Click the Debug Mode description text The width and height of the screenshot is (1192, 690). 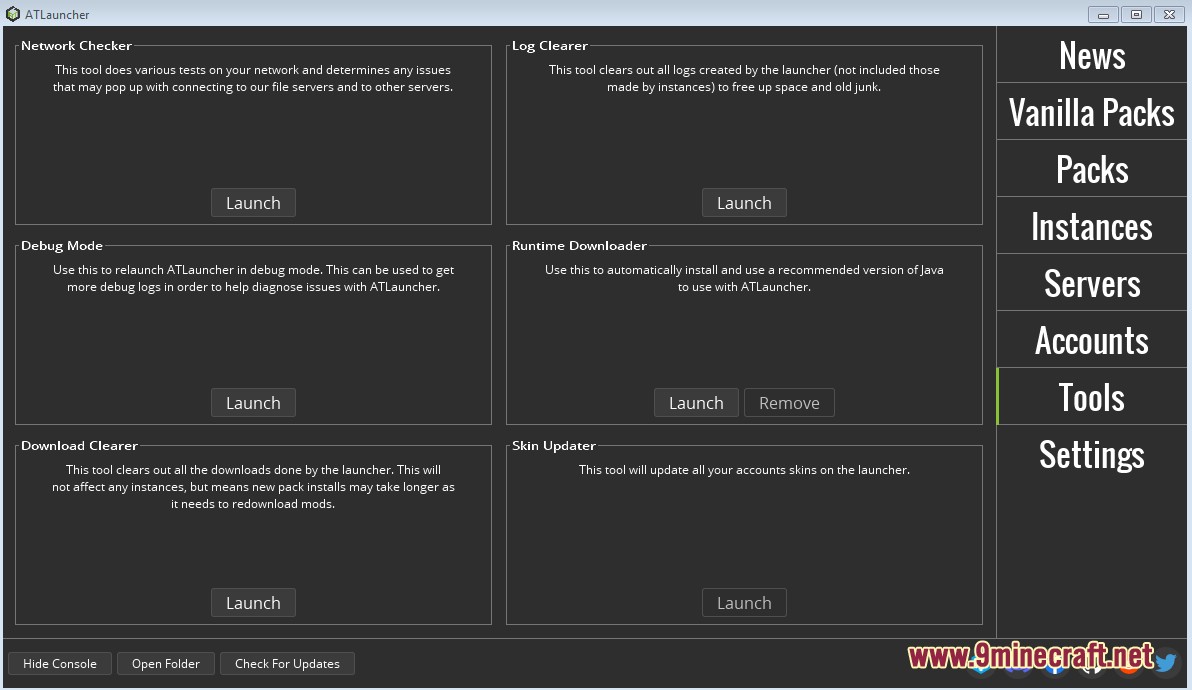click(x=253, y=278)
